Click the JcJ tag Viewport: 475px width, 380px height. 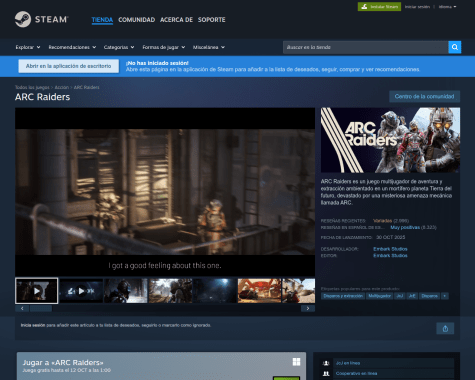coord(400,296)
